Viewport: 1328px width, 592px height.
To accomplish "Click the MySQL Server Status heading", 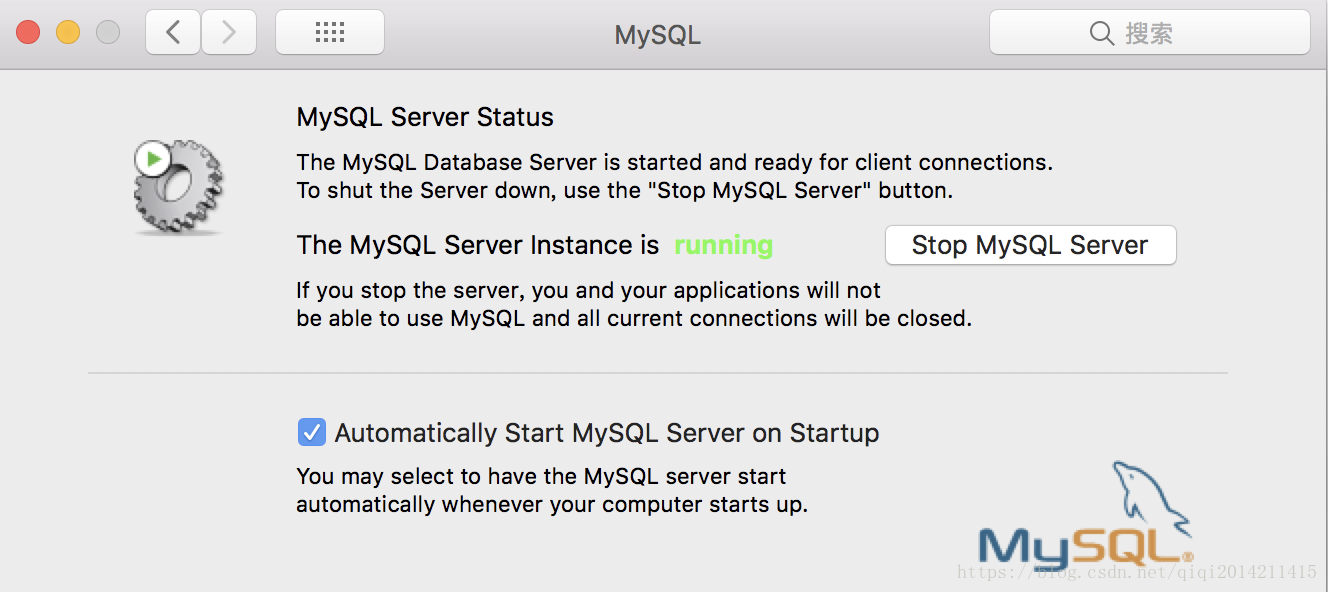I will point(425,117).
